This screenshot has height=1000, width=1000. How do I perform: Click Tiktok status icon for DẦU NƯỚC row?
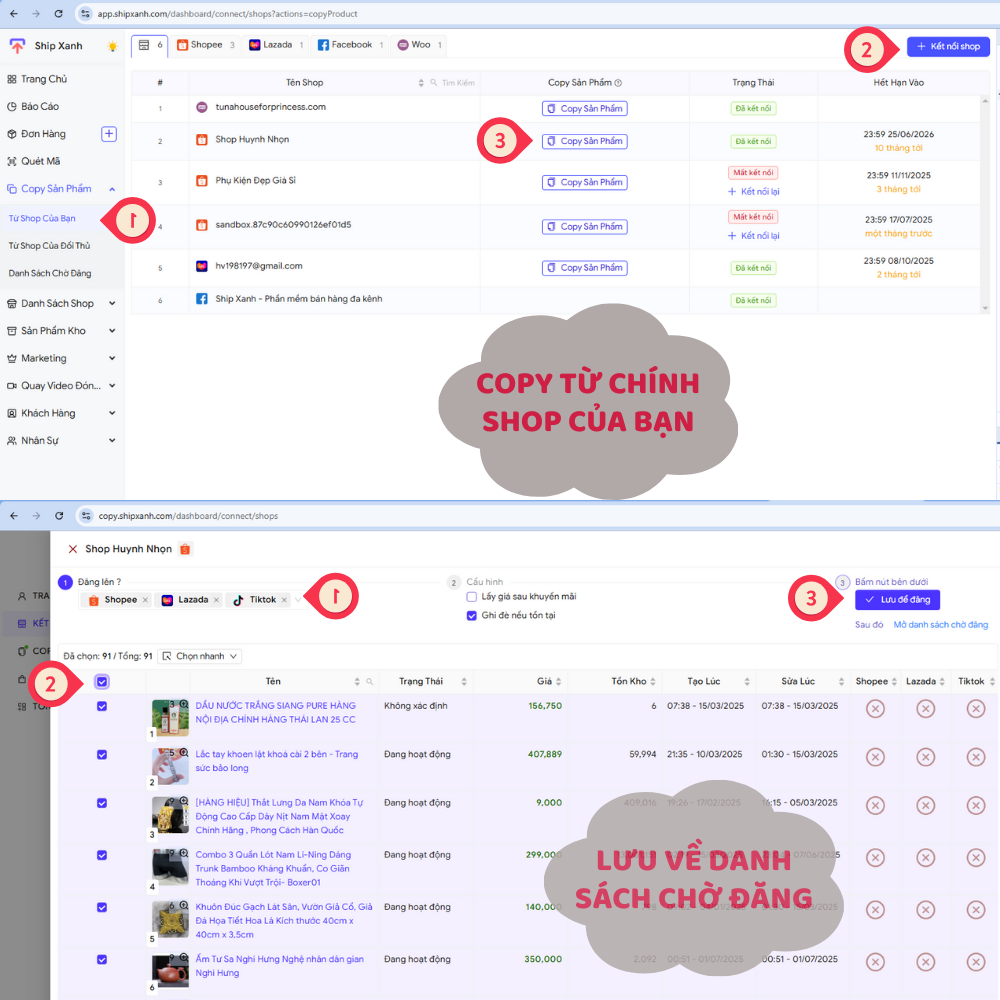coord(976,709)
